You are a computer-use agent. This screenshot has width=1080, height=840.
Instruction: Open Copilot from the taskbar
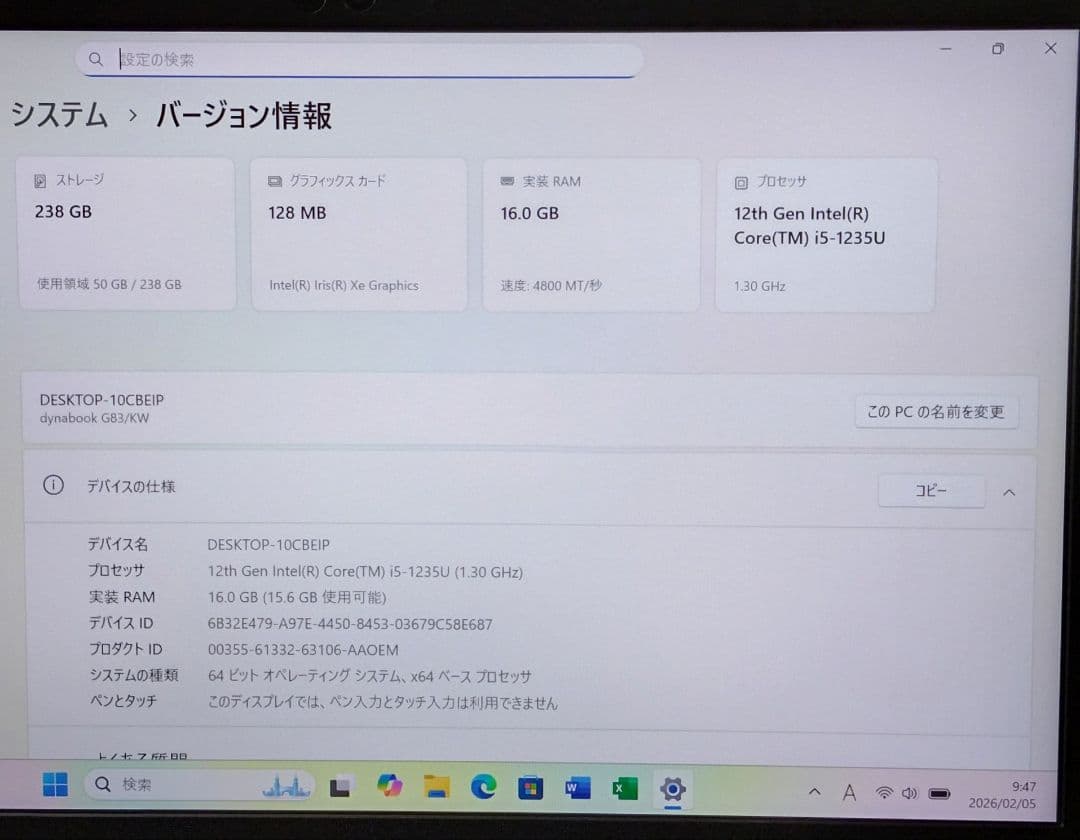(390, 788)
